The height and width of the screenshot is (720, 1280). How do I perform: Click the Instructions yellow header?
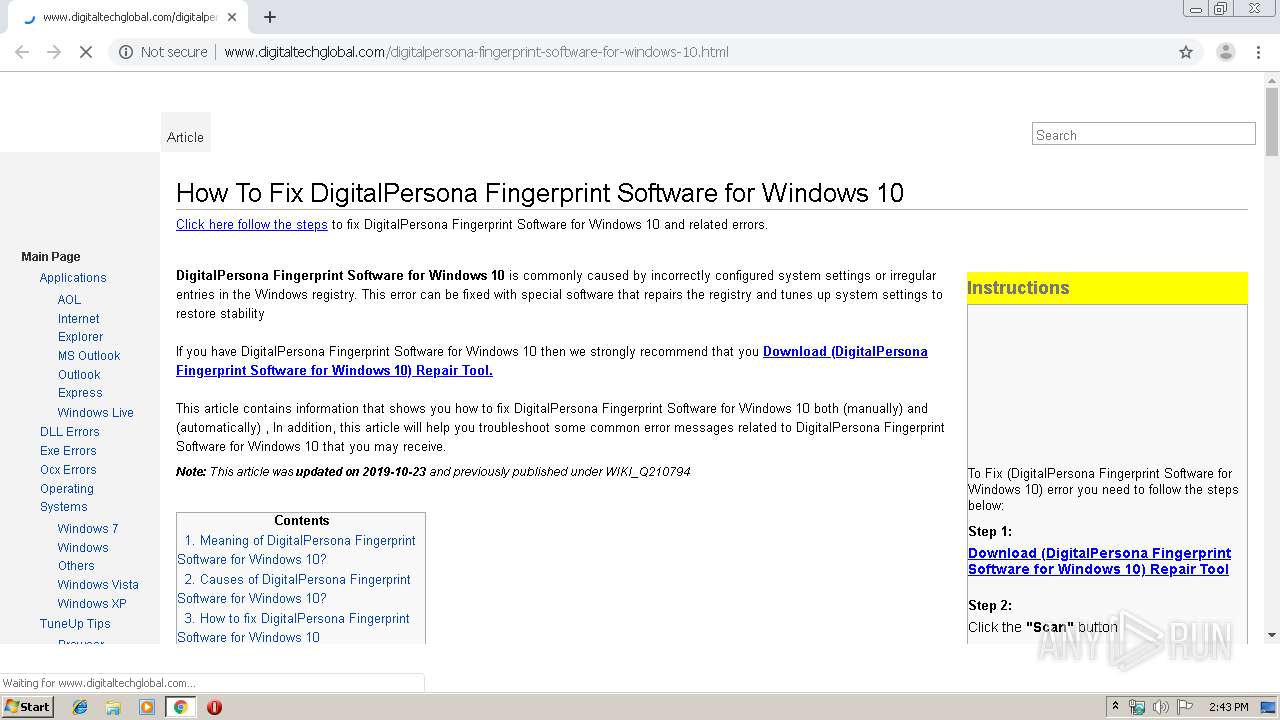tap(1107, 288)
